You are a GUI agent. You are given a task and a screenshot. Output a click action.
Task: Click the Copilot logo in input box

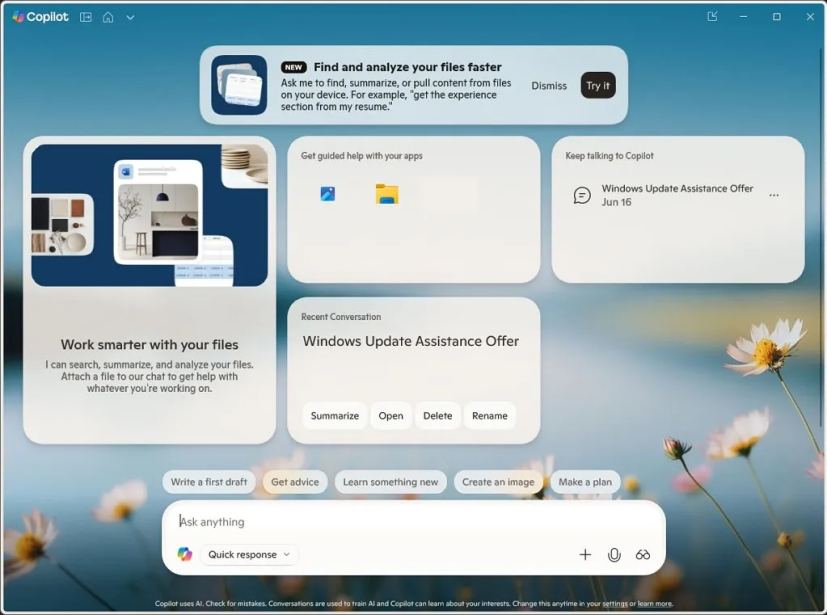tap(185, 554)
